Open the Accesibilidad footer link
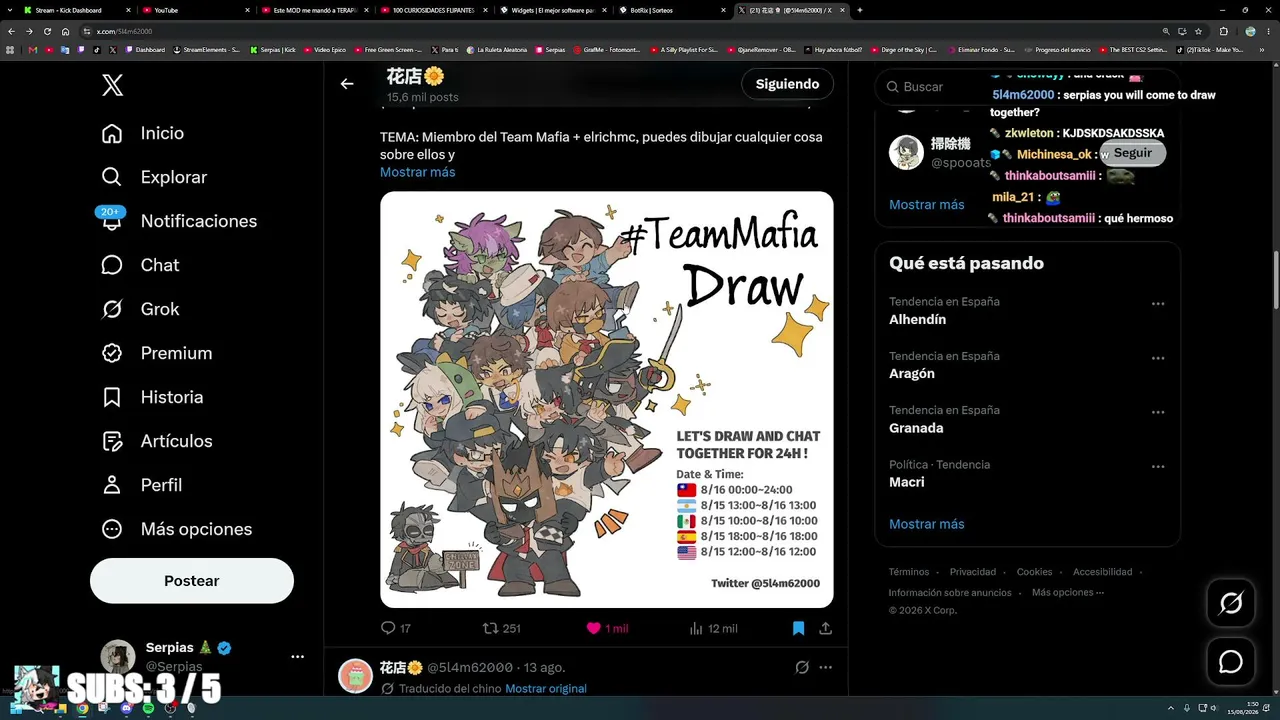The height and width of the screenshot is (720, 1280). 1102,572
